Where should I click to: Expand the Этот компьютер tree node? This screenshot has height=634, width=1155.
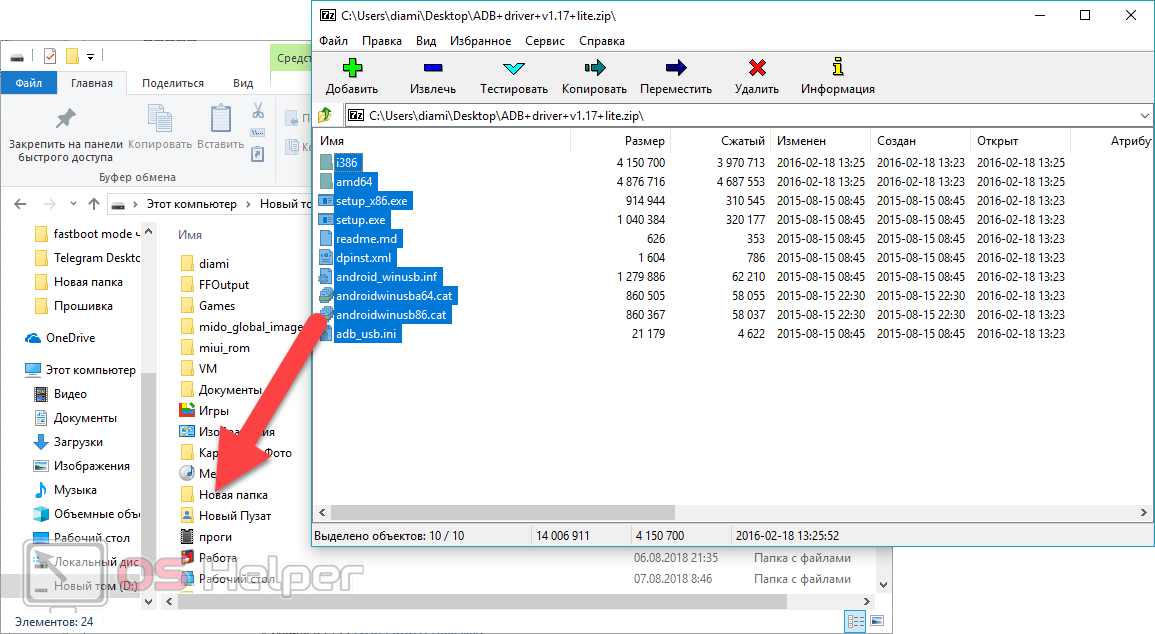click(x=12, y=370)
